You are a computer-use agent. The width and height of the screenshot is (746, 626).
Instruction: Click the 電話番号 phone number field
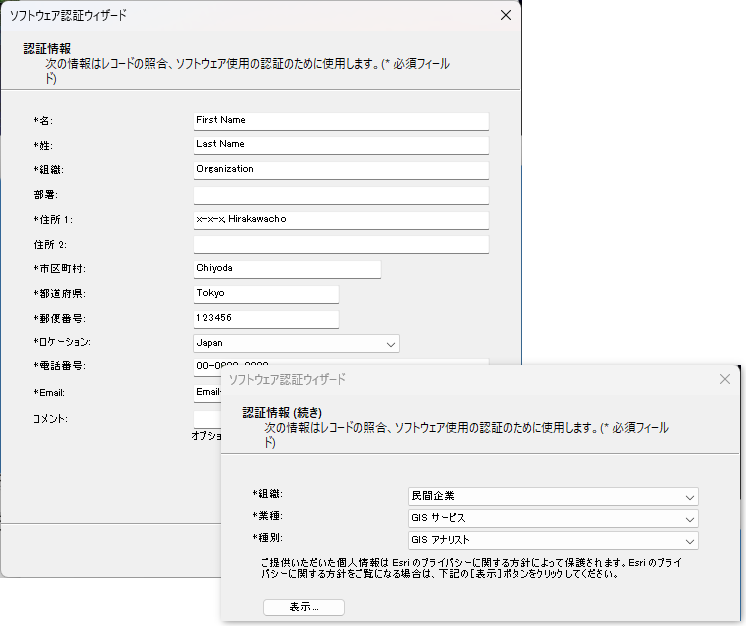[206, 364]
